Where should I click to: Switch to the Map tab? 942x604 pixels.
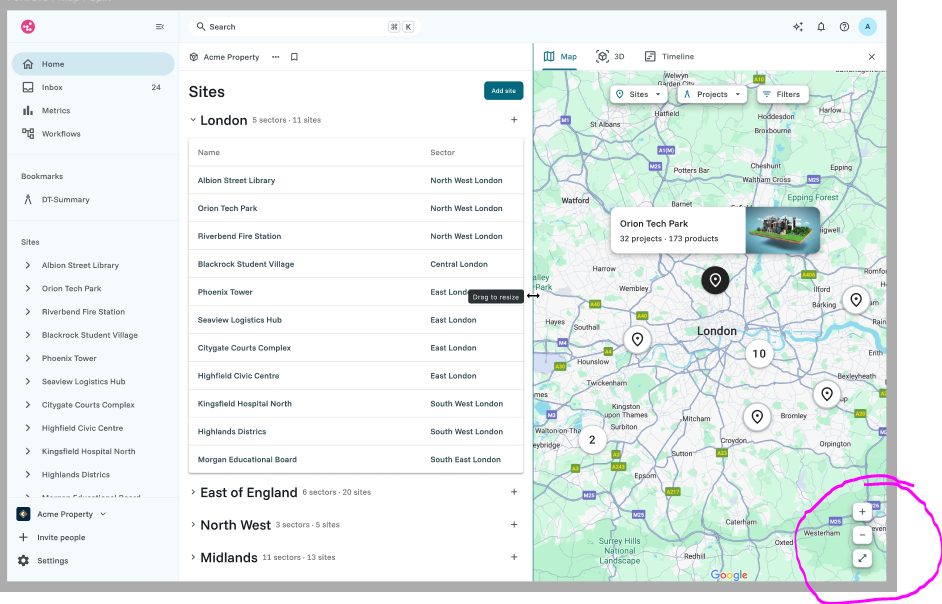coord(561,56)
